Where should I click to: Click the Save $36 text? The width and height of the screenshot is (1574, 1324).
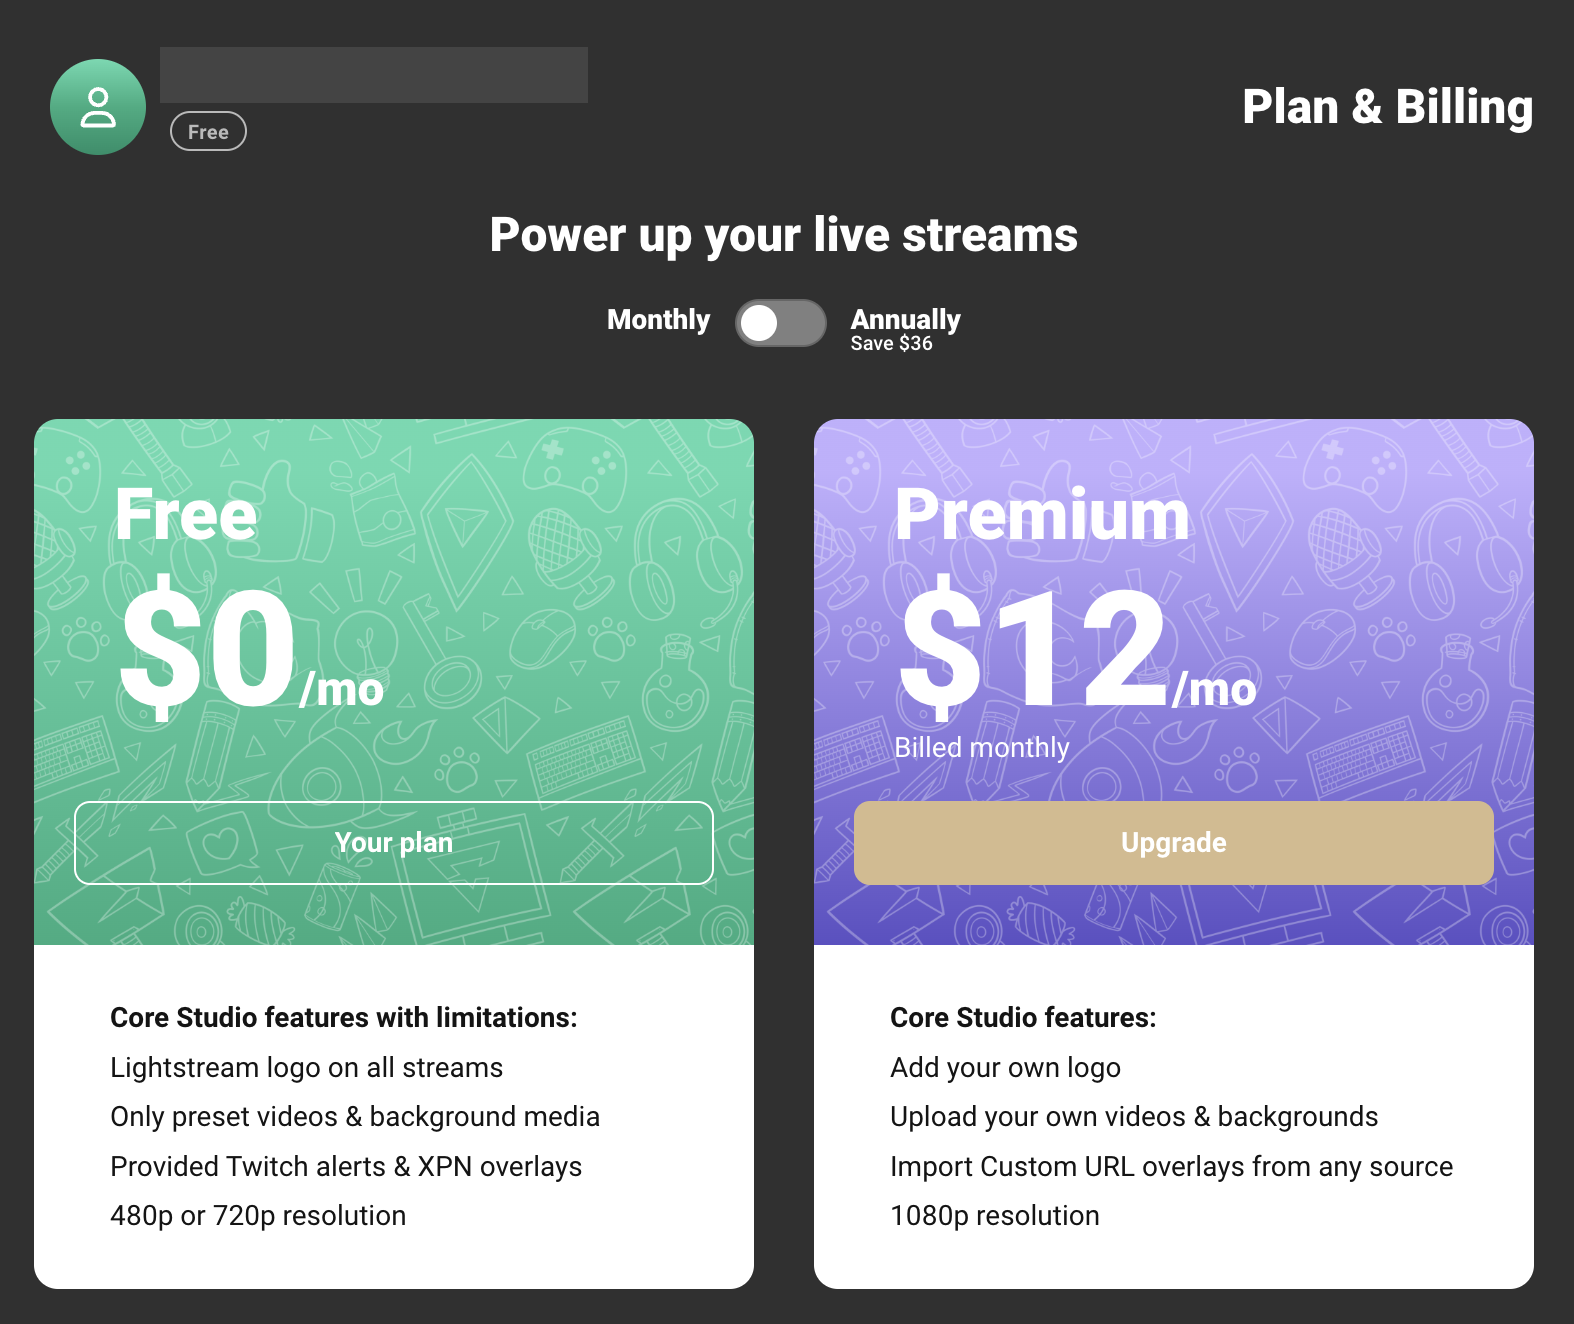click(x=891, y=344)
